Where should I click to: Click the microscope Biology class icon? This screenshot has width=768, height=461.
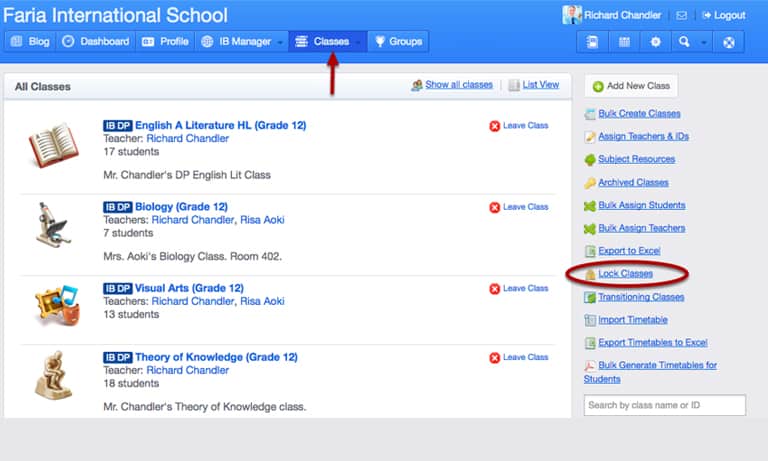pos(52,224)
